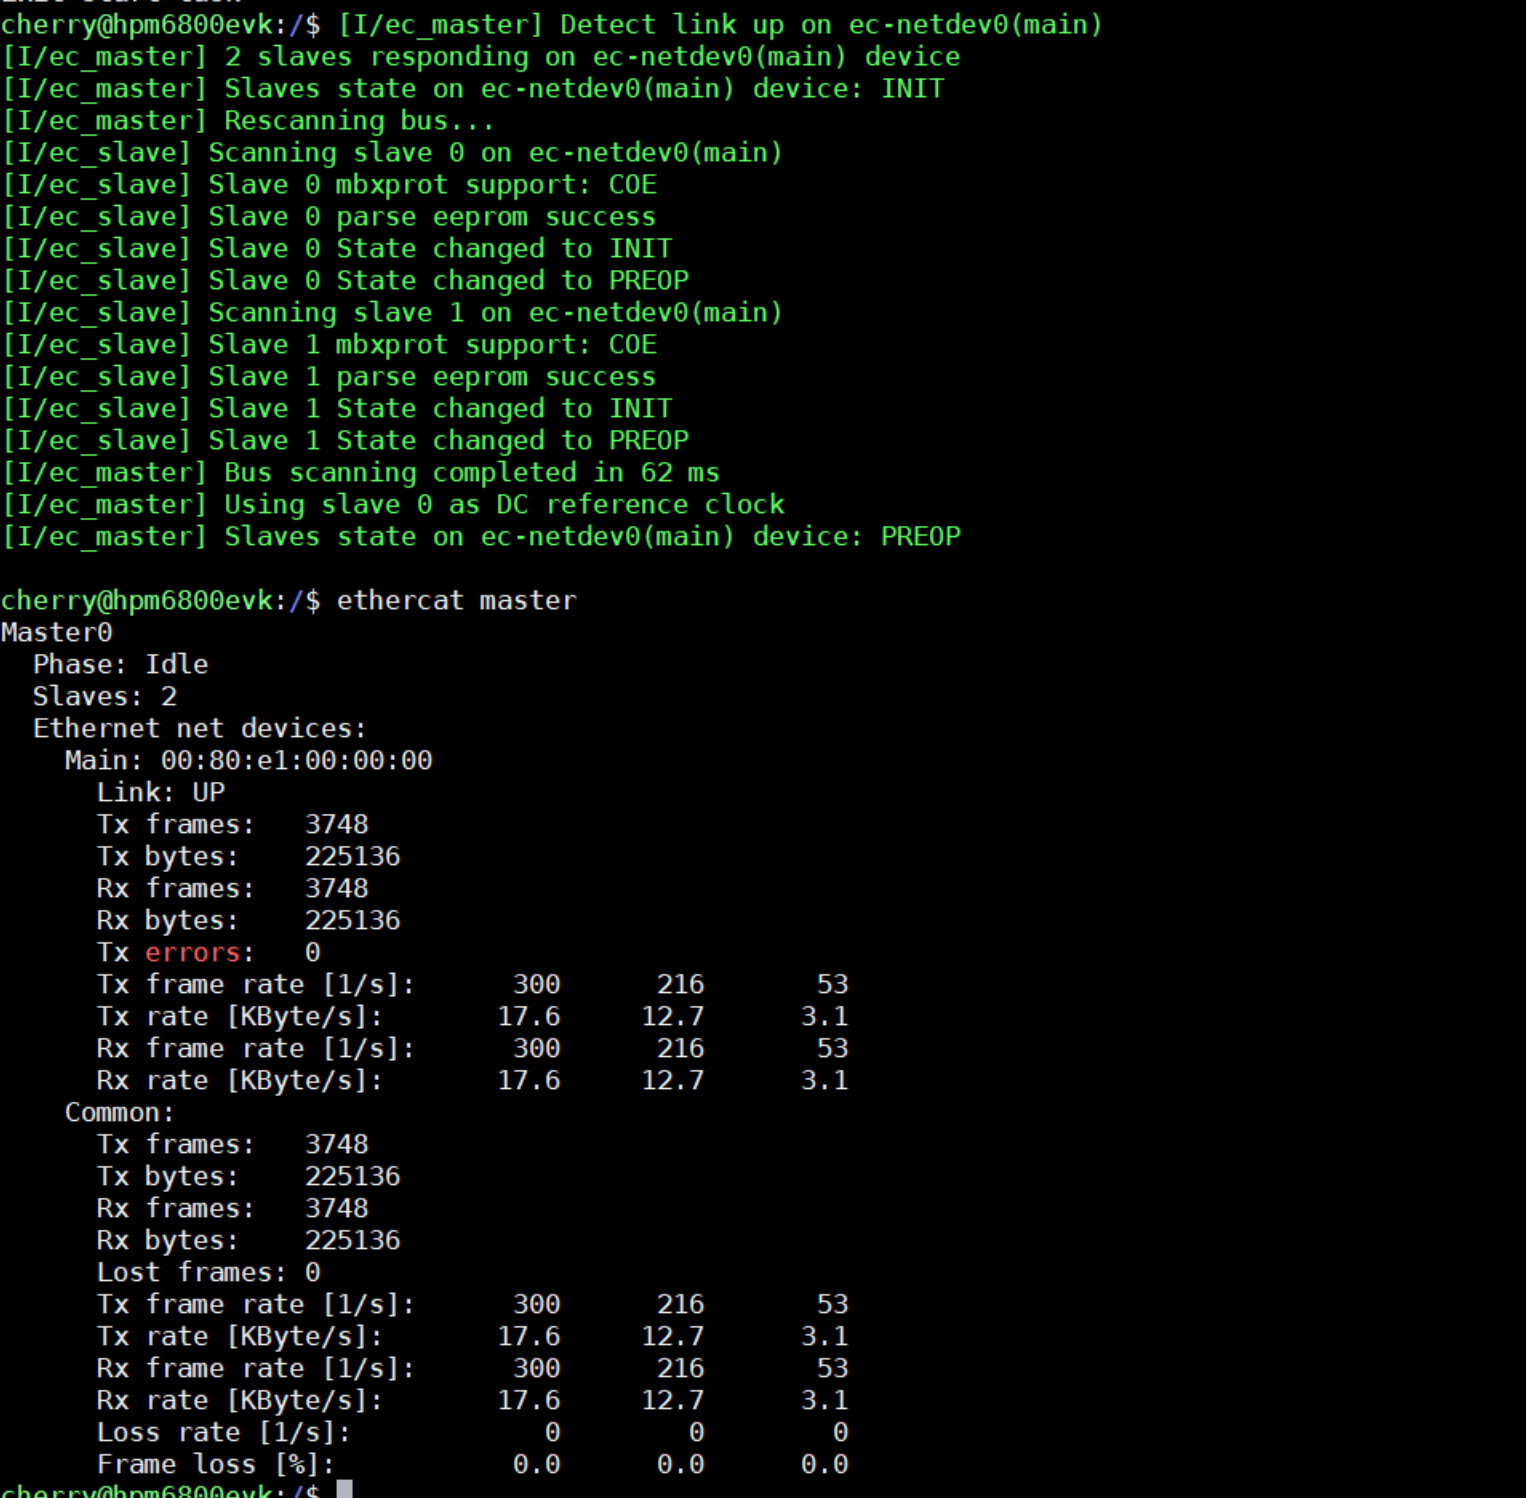Click the 'Common:' section heading
This screenshot has width=1526, height=1498.
point(119,1112)
